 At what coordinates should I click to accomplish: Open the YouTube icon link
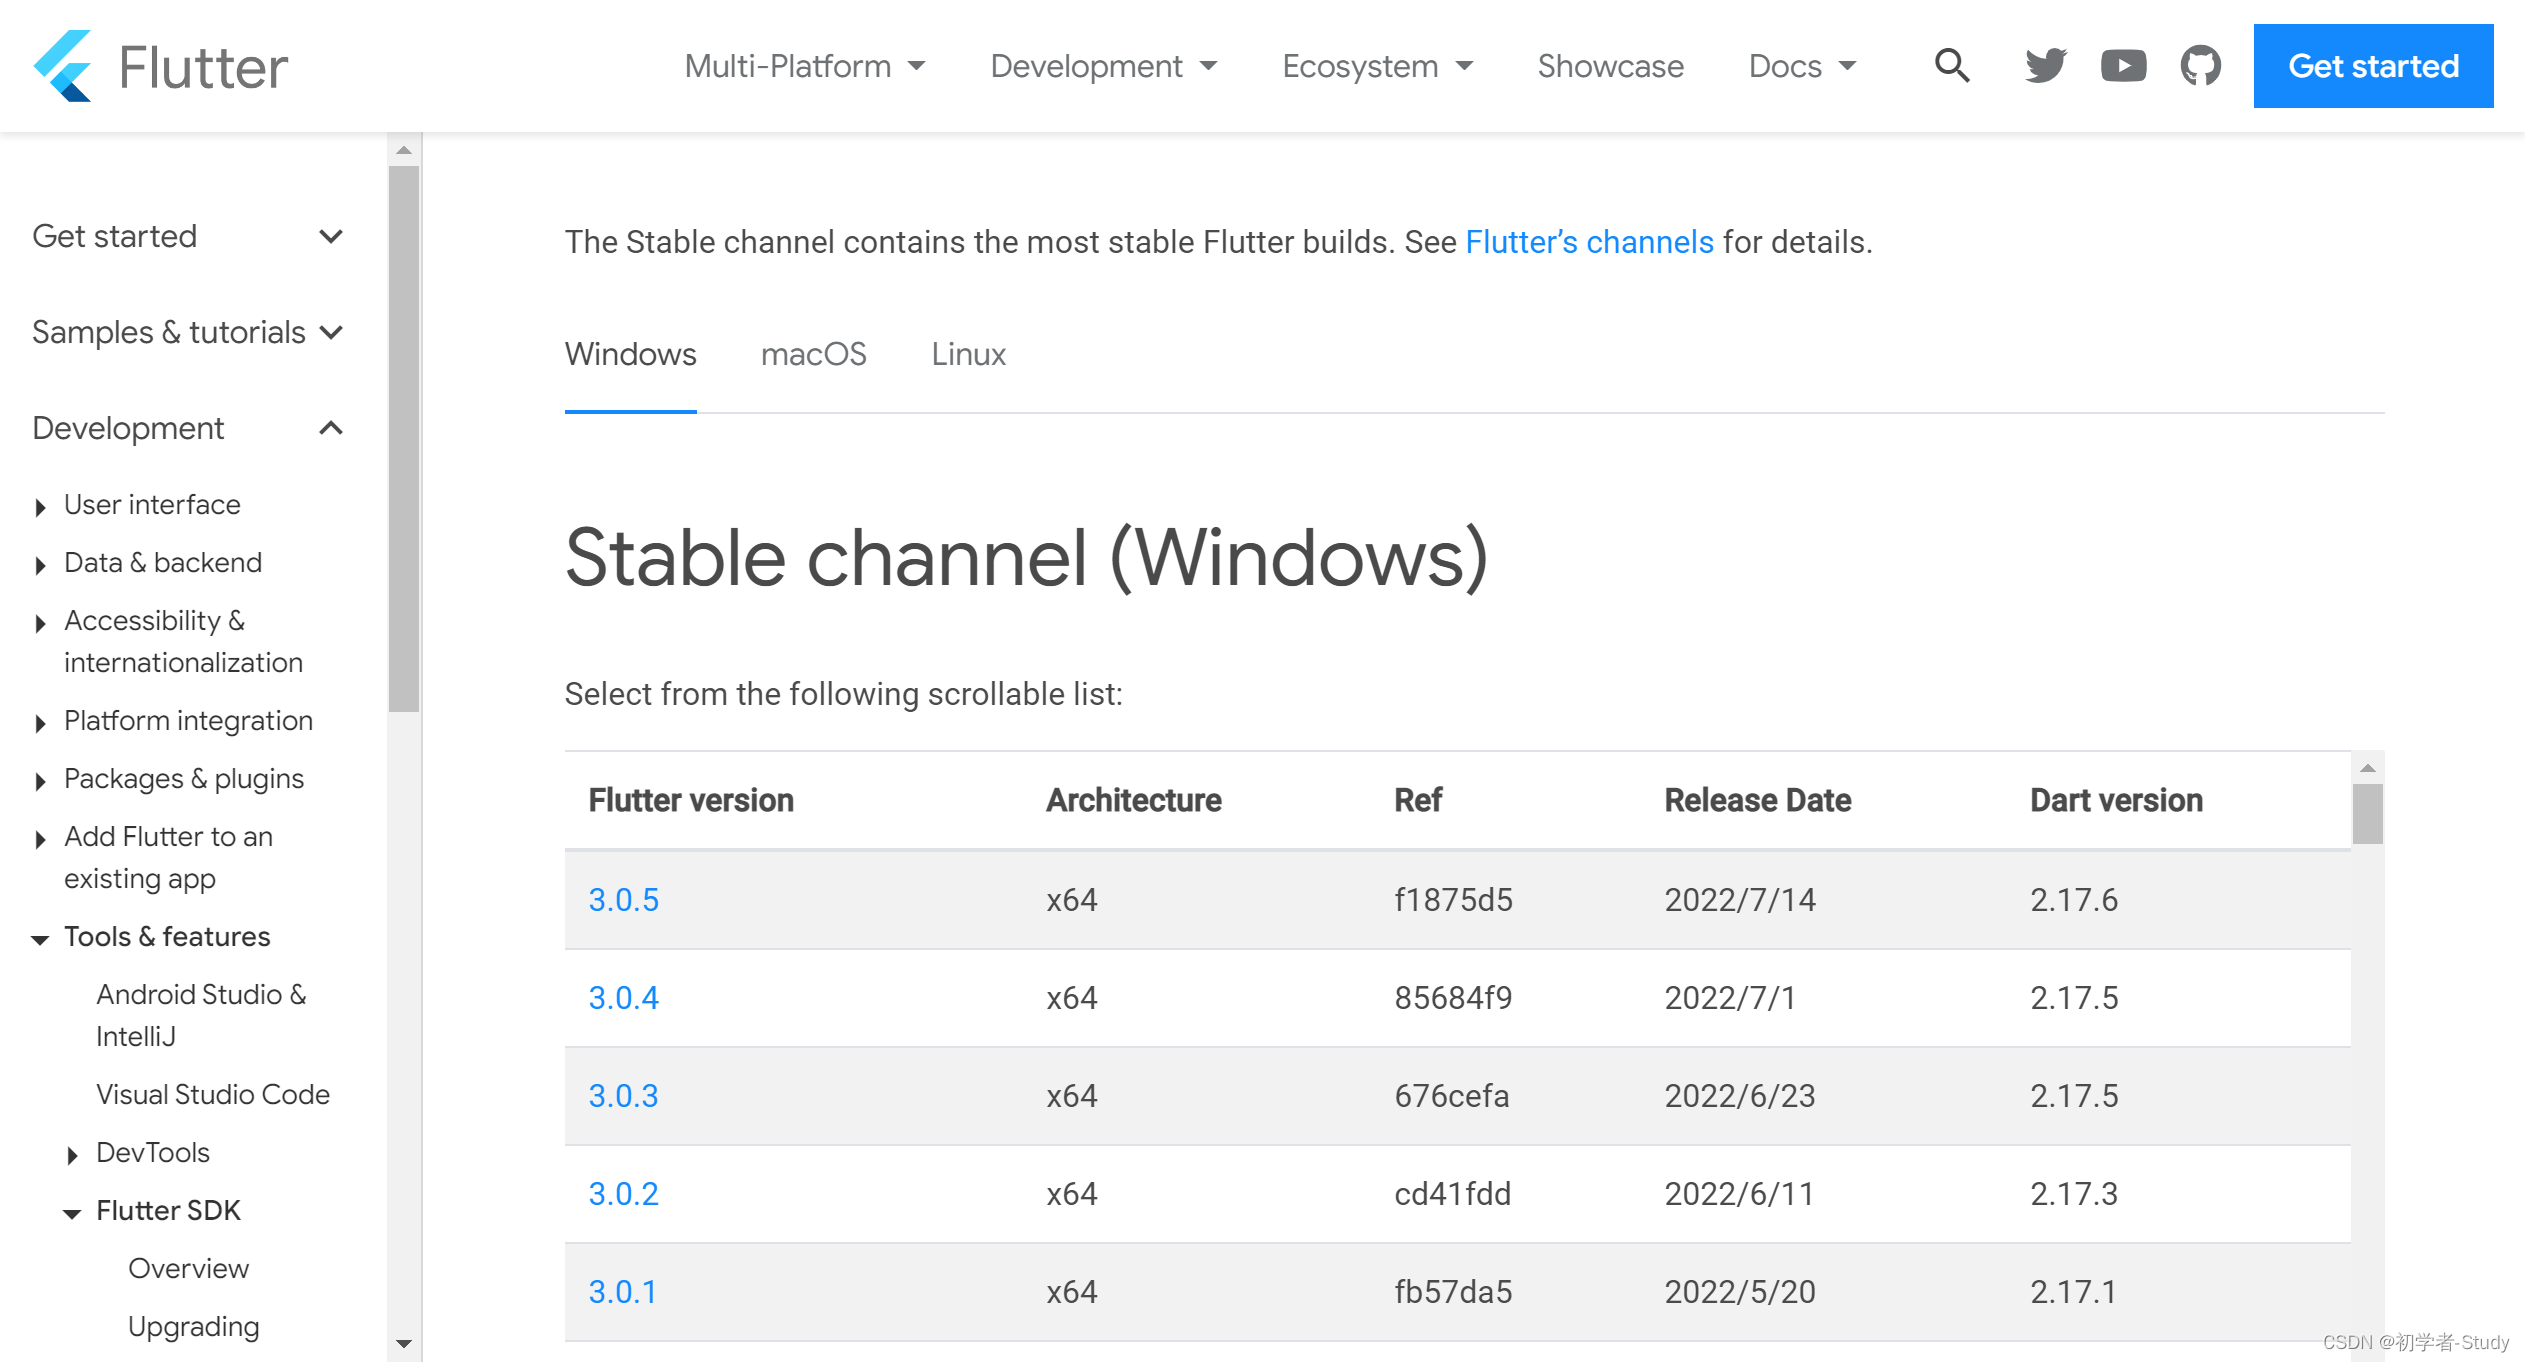(x=2119, y=65)
